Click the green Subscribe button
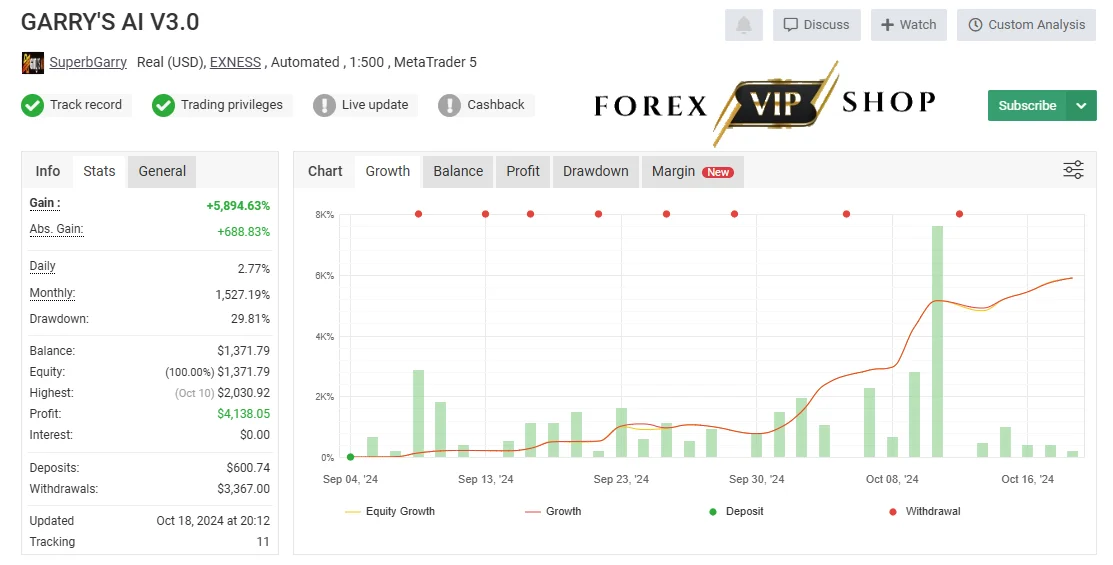Image resolution: width=1113 pixels, height=565 pixels. [x=1027, y=106]
